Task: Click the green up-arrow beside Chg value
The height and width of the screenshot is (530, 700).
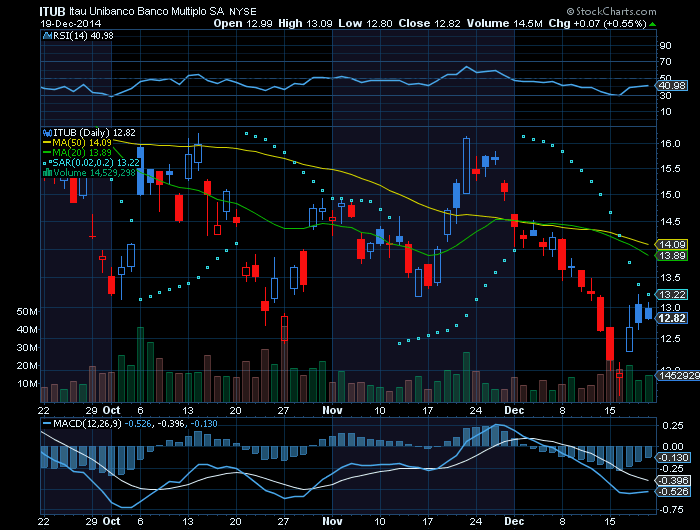Action: (x=653, y=24)
